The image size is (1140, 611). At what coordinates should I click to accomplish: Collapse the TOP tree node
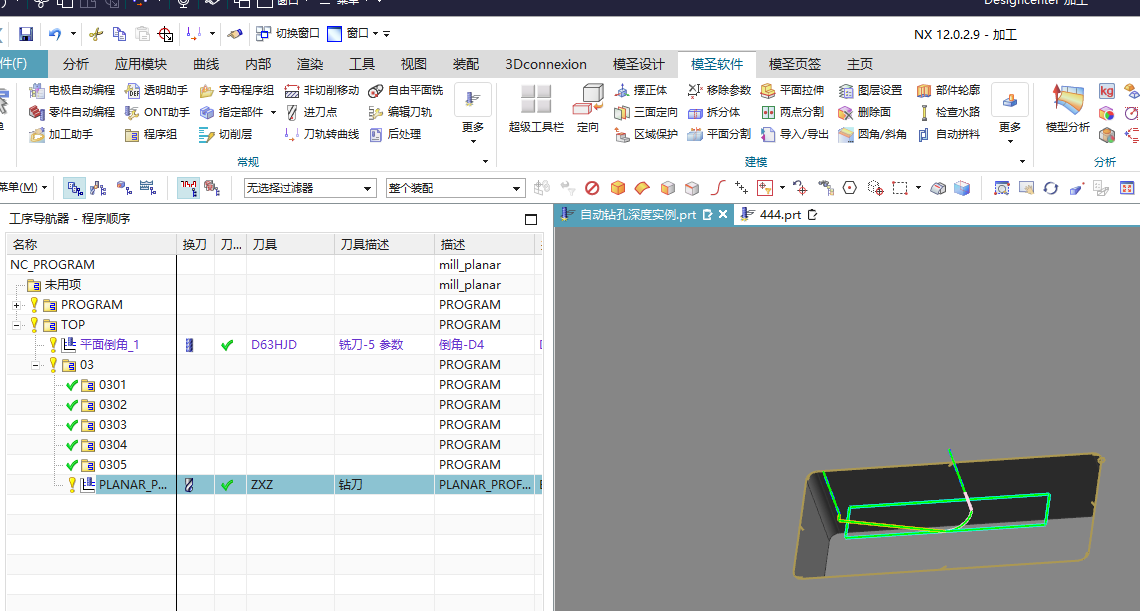16,325
